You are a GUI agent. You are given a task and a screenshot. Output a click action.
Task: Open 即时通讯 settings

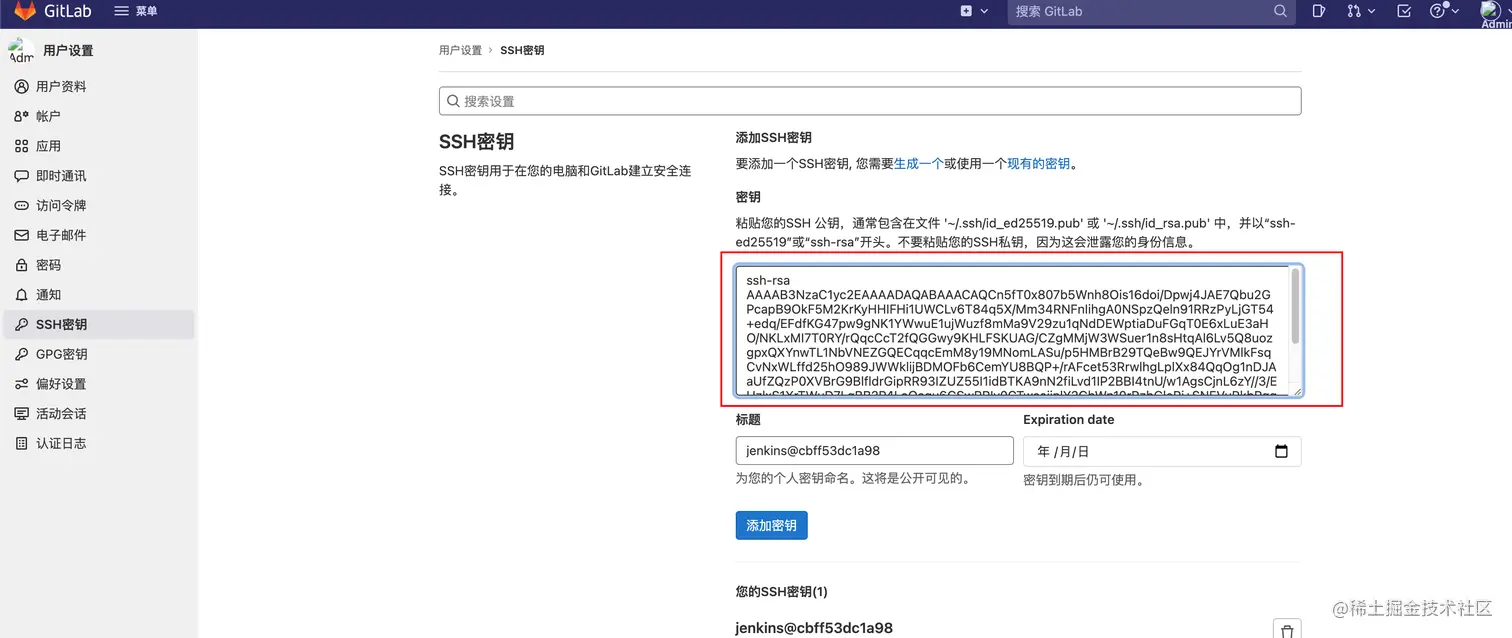point(99,176)
